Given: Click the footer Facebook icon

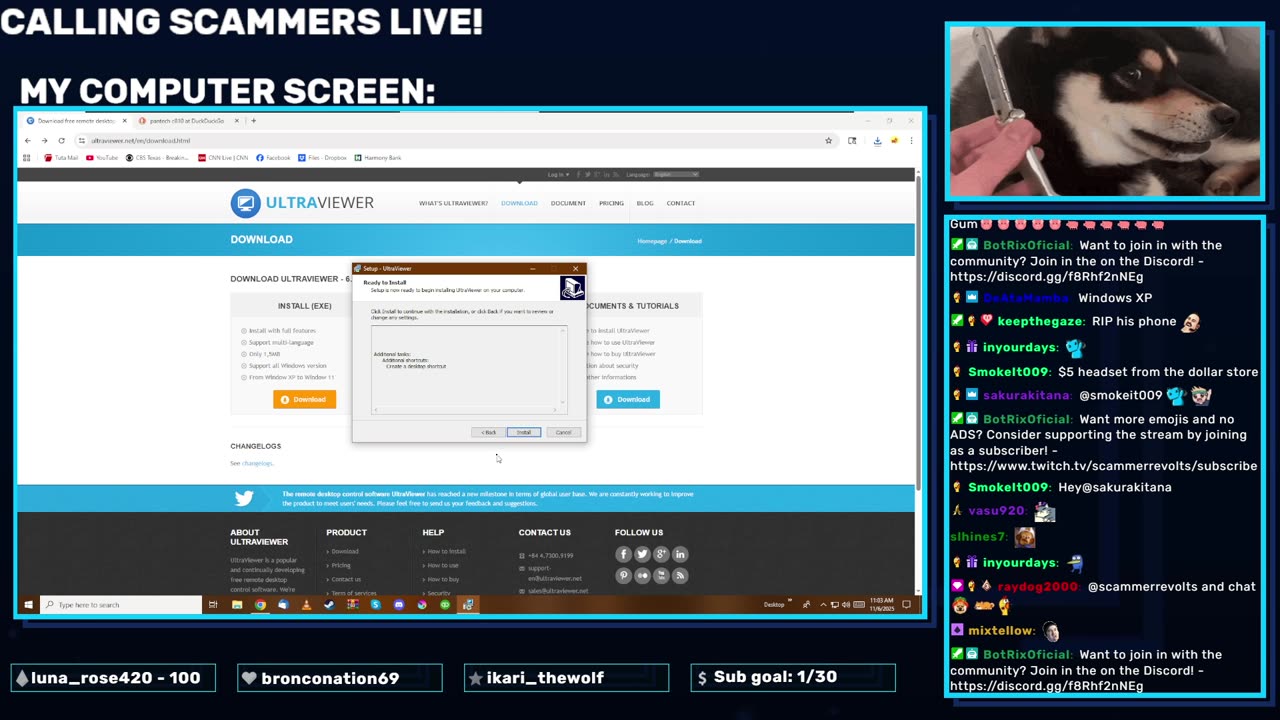Looking at the screenshot, I should click(x=623, y=554).
